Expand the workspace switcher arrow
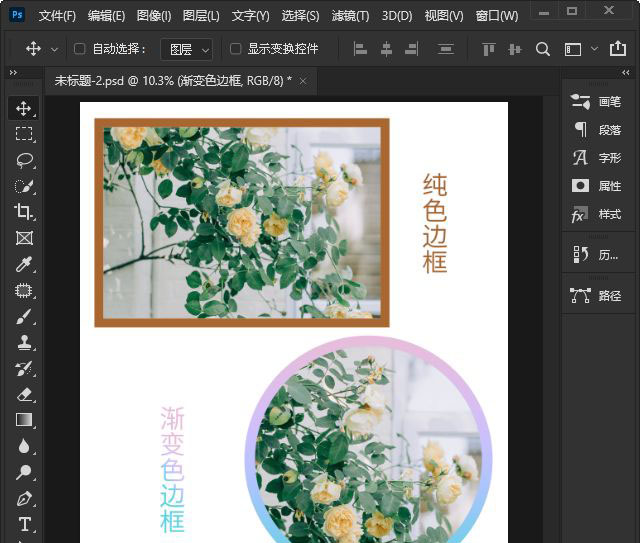This screenshot has height=543, width=640. click(594, 49)
